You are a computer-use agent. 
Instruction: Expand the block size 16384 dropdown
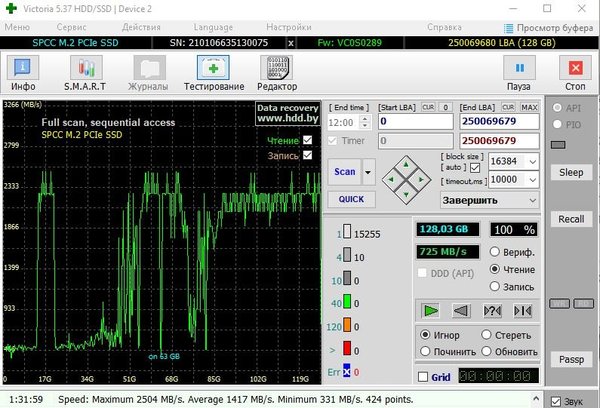tap(533, 161)
